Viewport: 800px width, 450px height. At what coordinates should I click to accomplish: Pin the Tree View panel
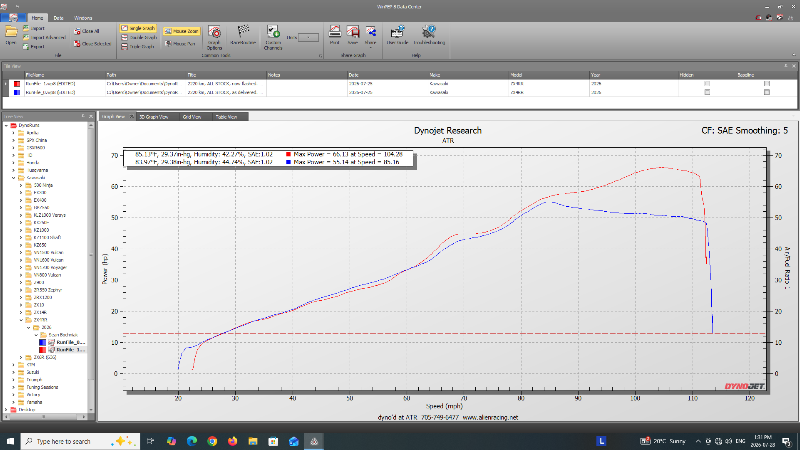pyautogui.click(x=83, y=116)
